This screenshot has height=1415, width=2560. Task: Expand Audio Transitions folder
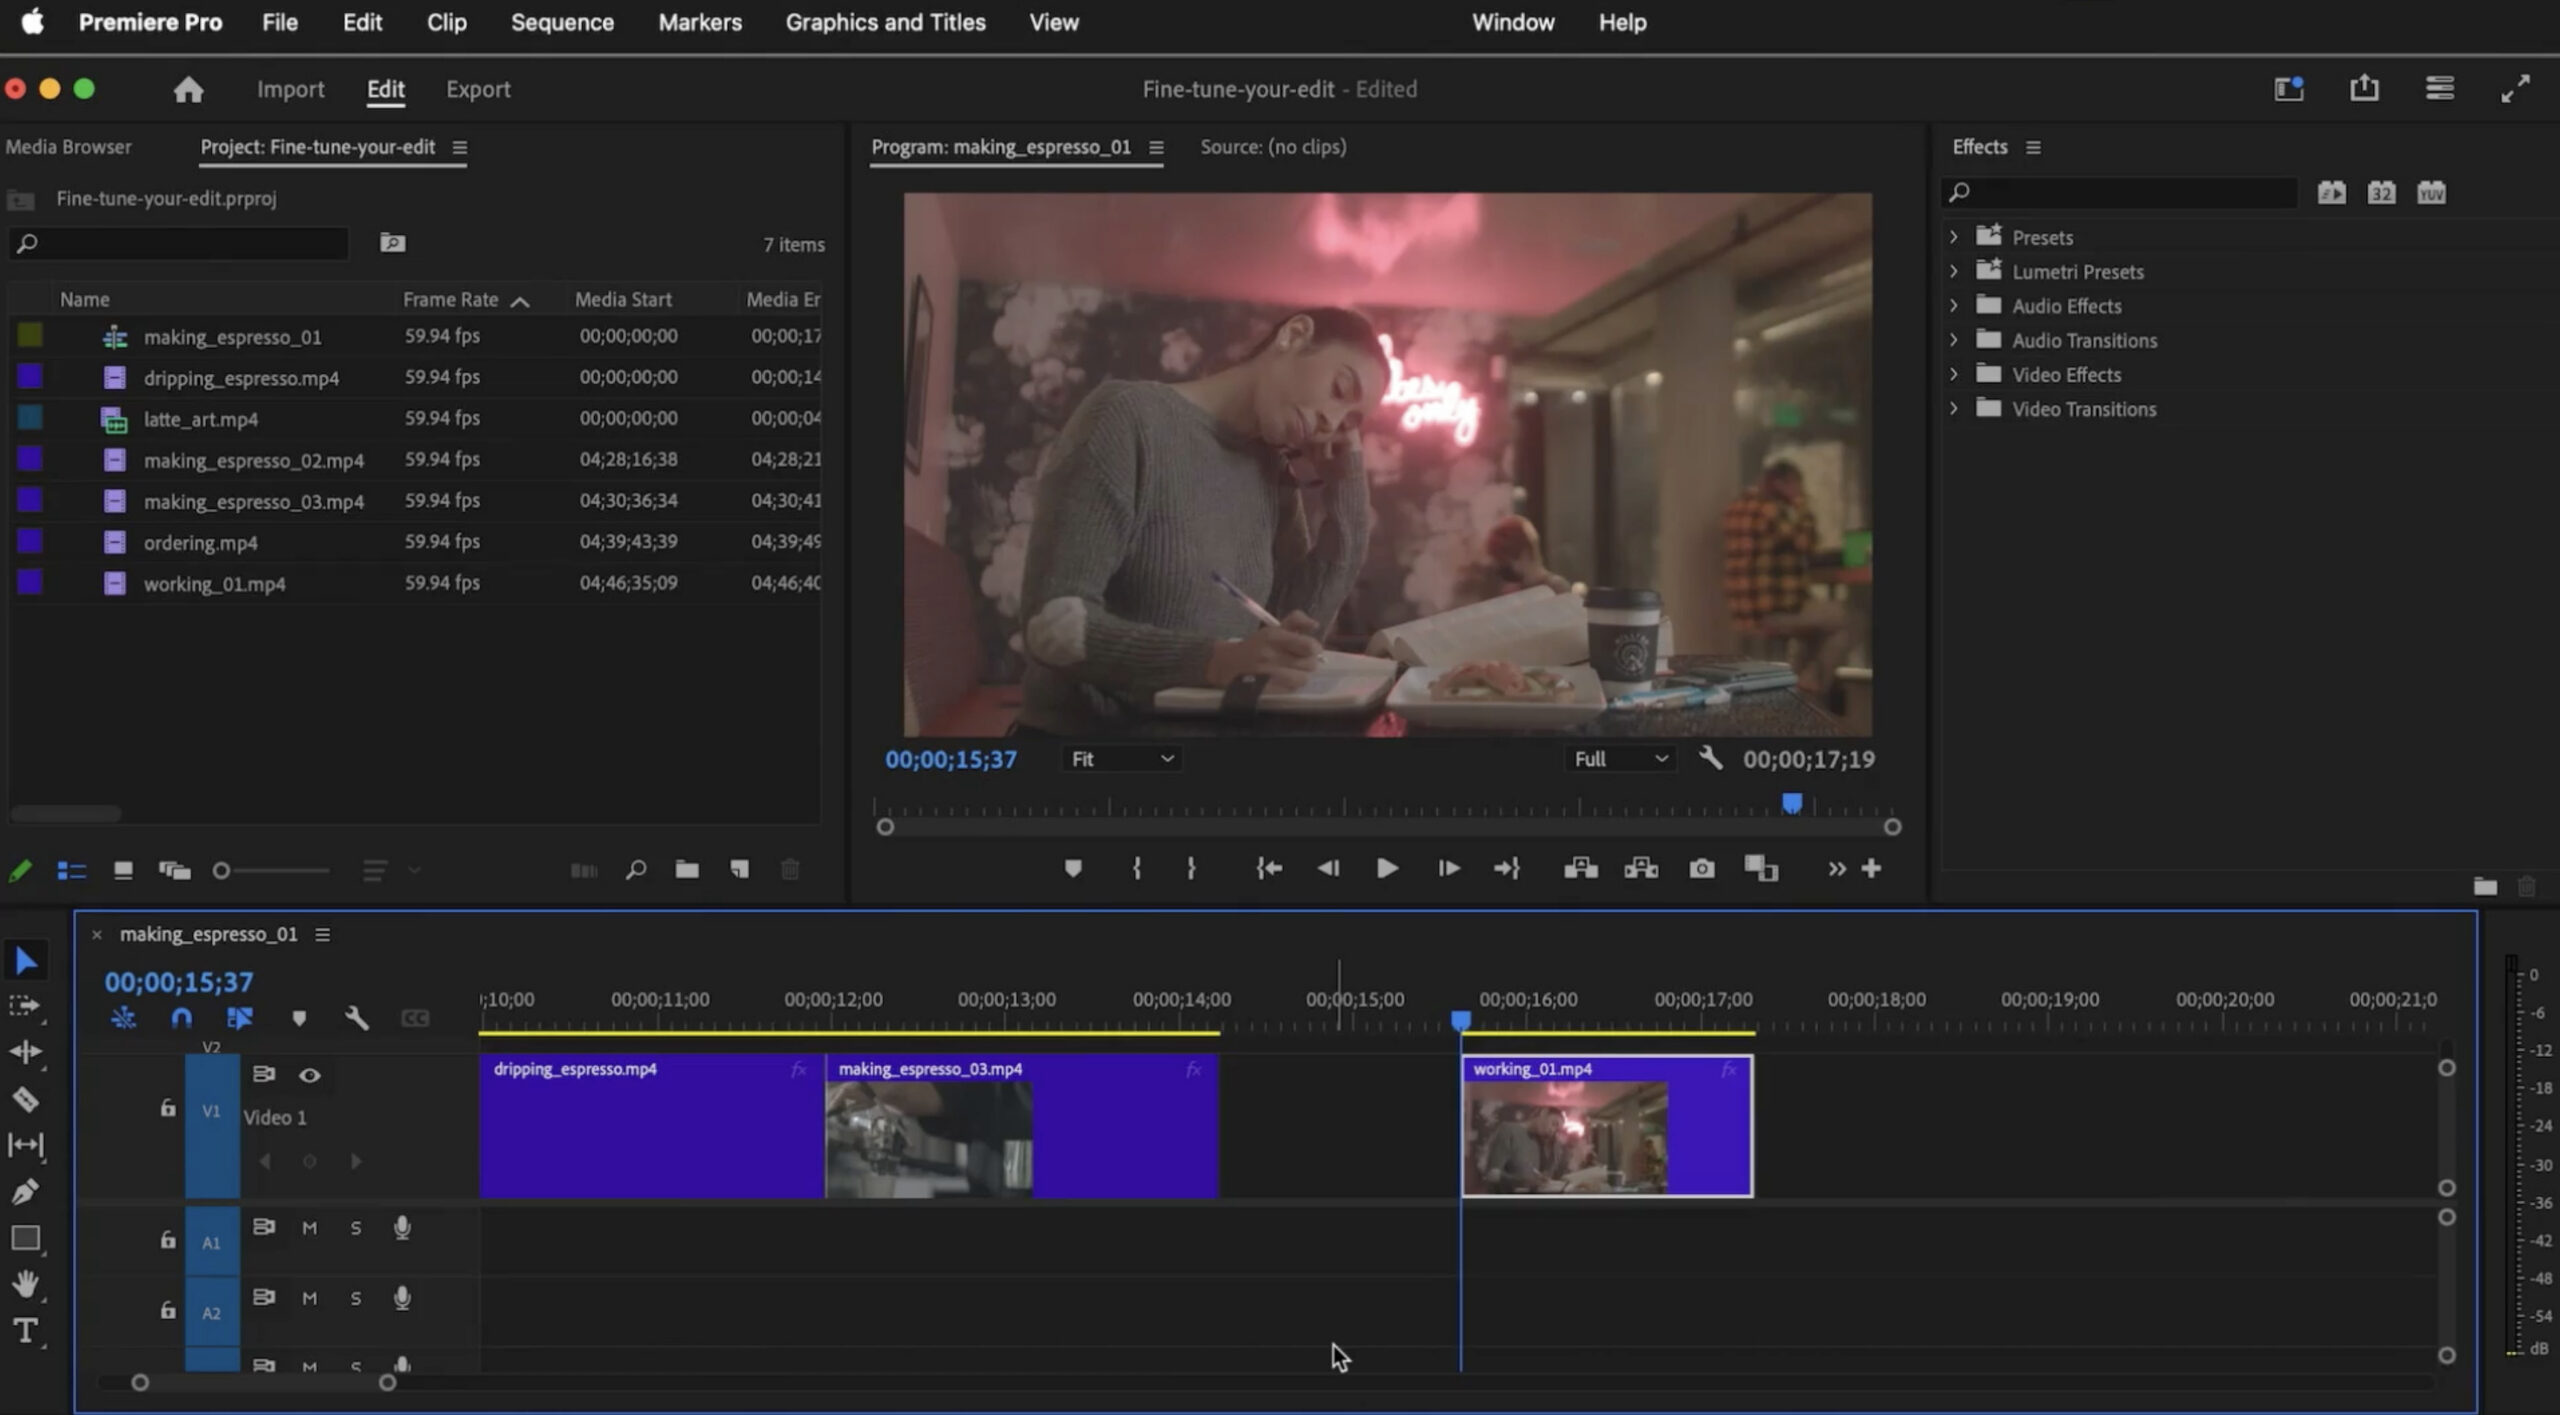tap(1954, 340)
